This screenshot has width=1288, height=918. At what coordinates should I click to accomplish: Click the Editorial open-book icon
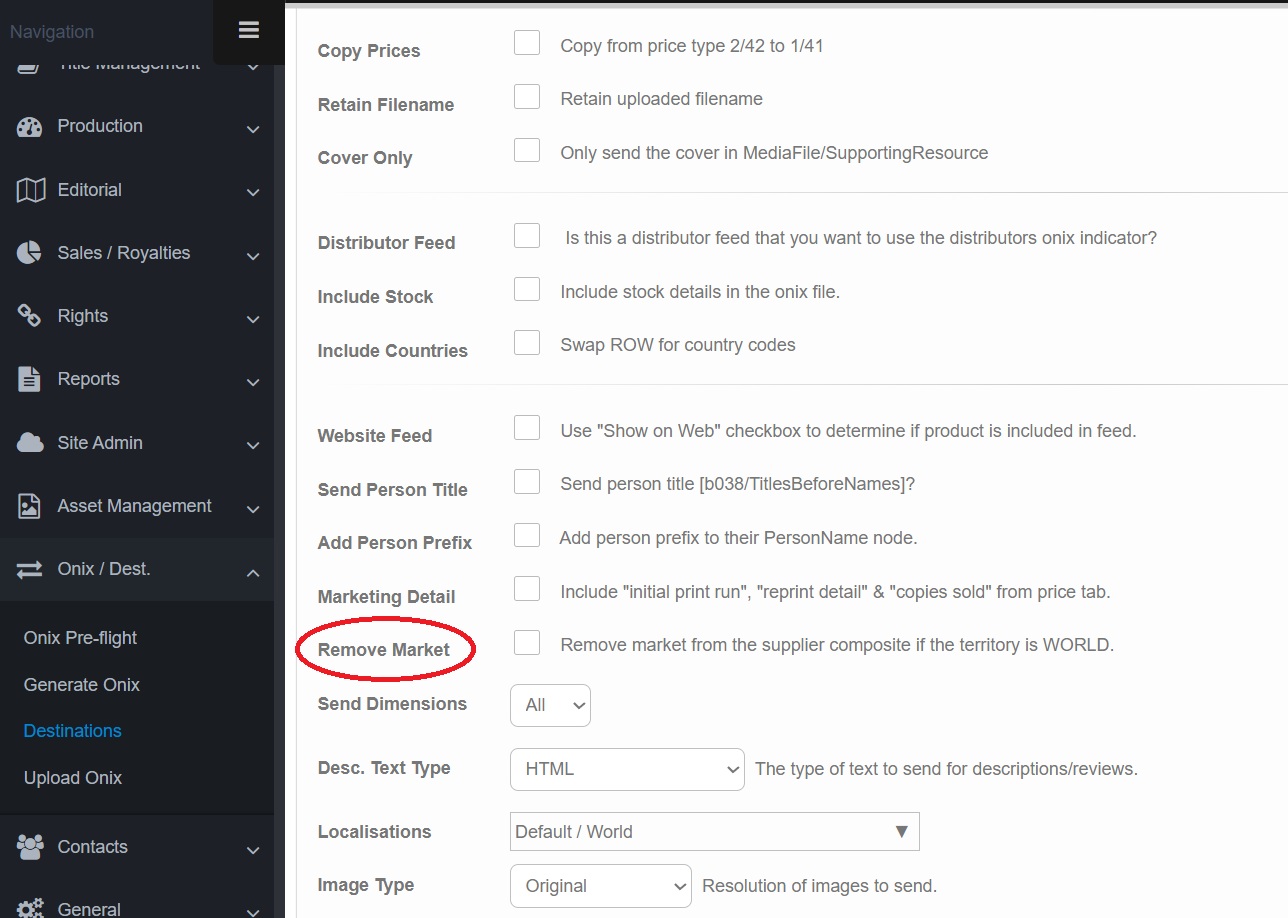pos(30,190)
